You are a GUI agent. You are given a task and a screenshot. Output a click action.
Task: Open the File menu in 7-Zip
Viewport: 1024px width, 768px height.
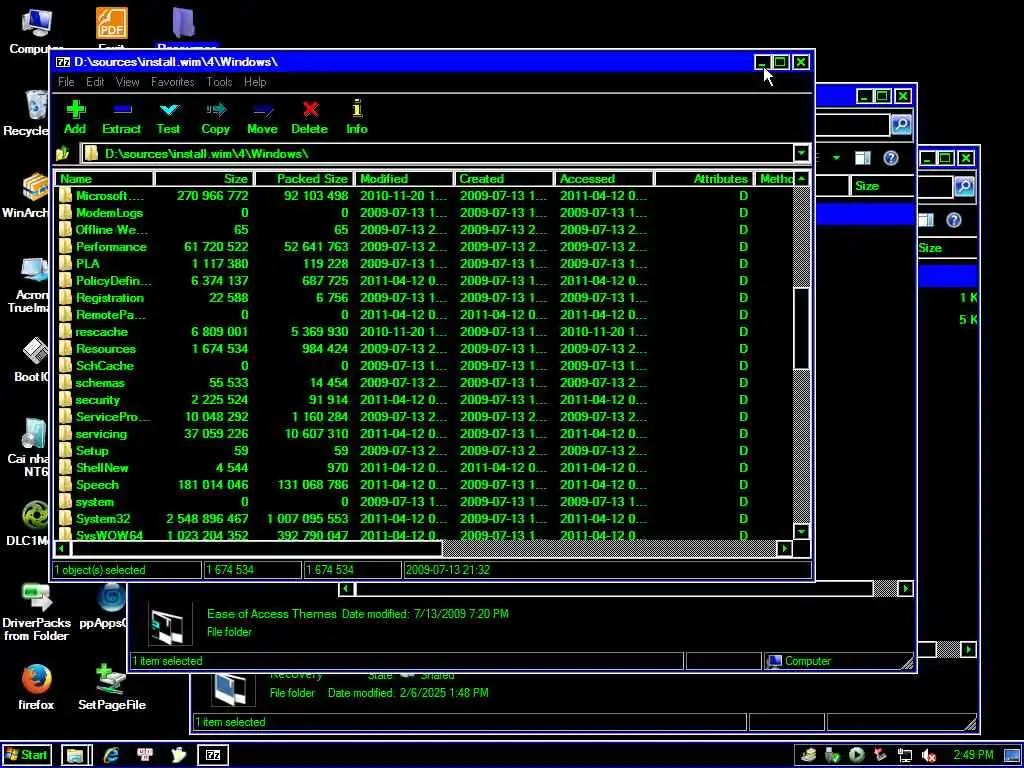tap(66, 82)
